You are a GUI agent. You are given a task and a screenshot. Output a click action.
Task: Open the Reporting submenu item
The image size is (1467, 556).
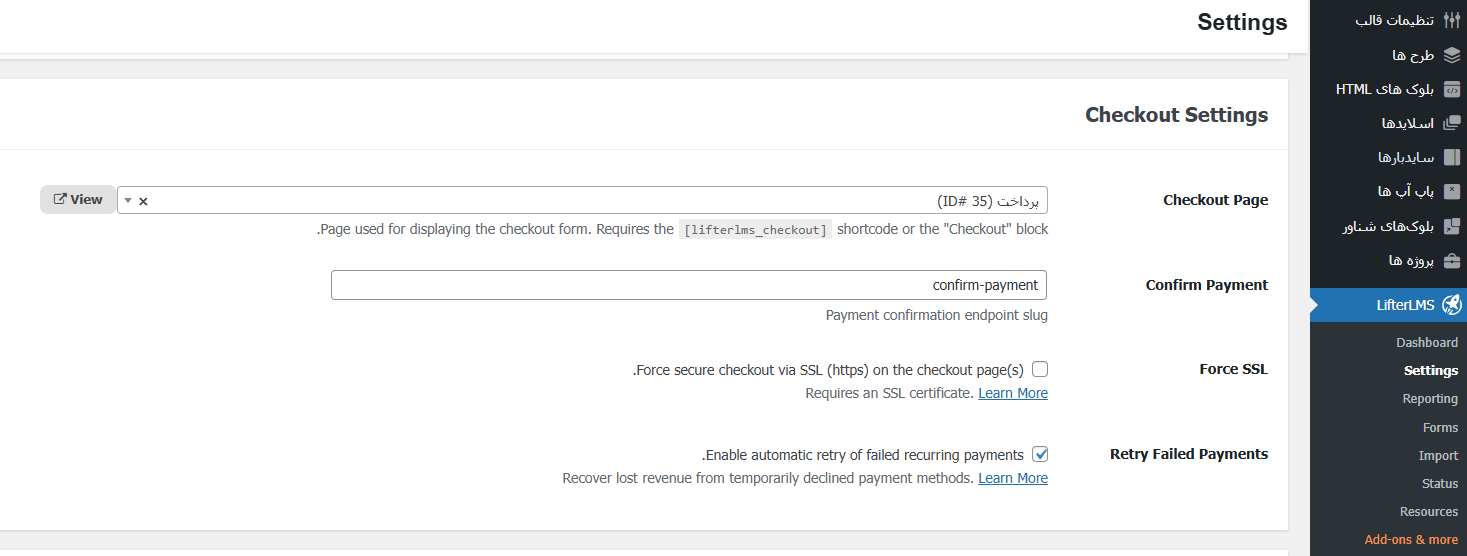pos(1430,399)
